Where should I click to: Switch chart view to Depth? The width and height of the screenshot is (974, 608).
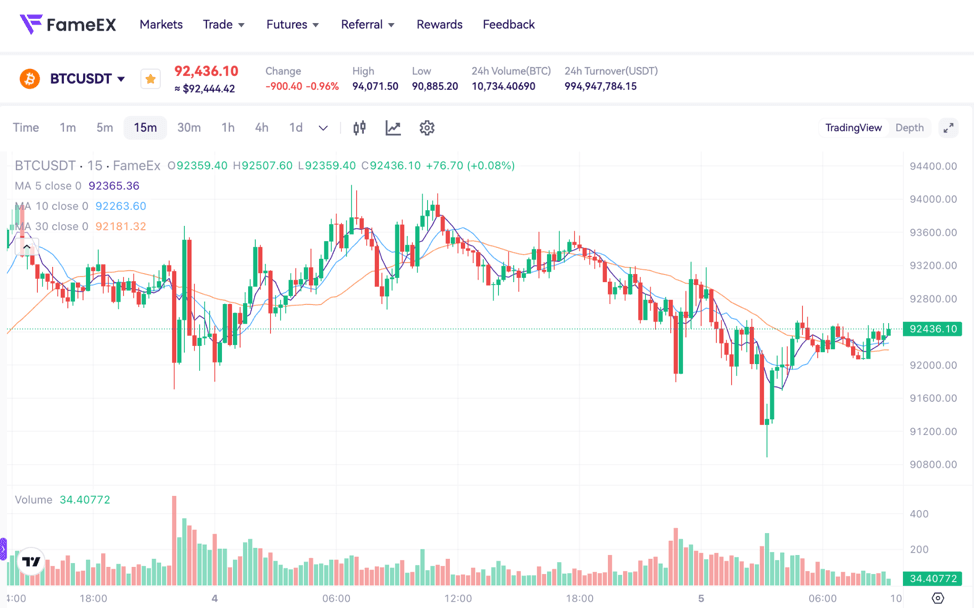(x=908, y=128)
